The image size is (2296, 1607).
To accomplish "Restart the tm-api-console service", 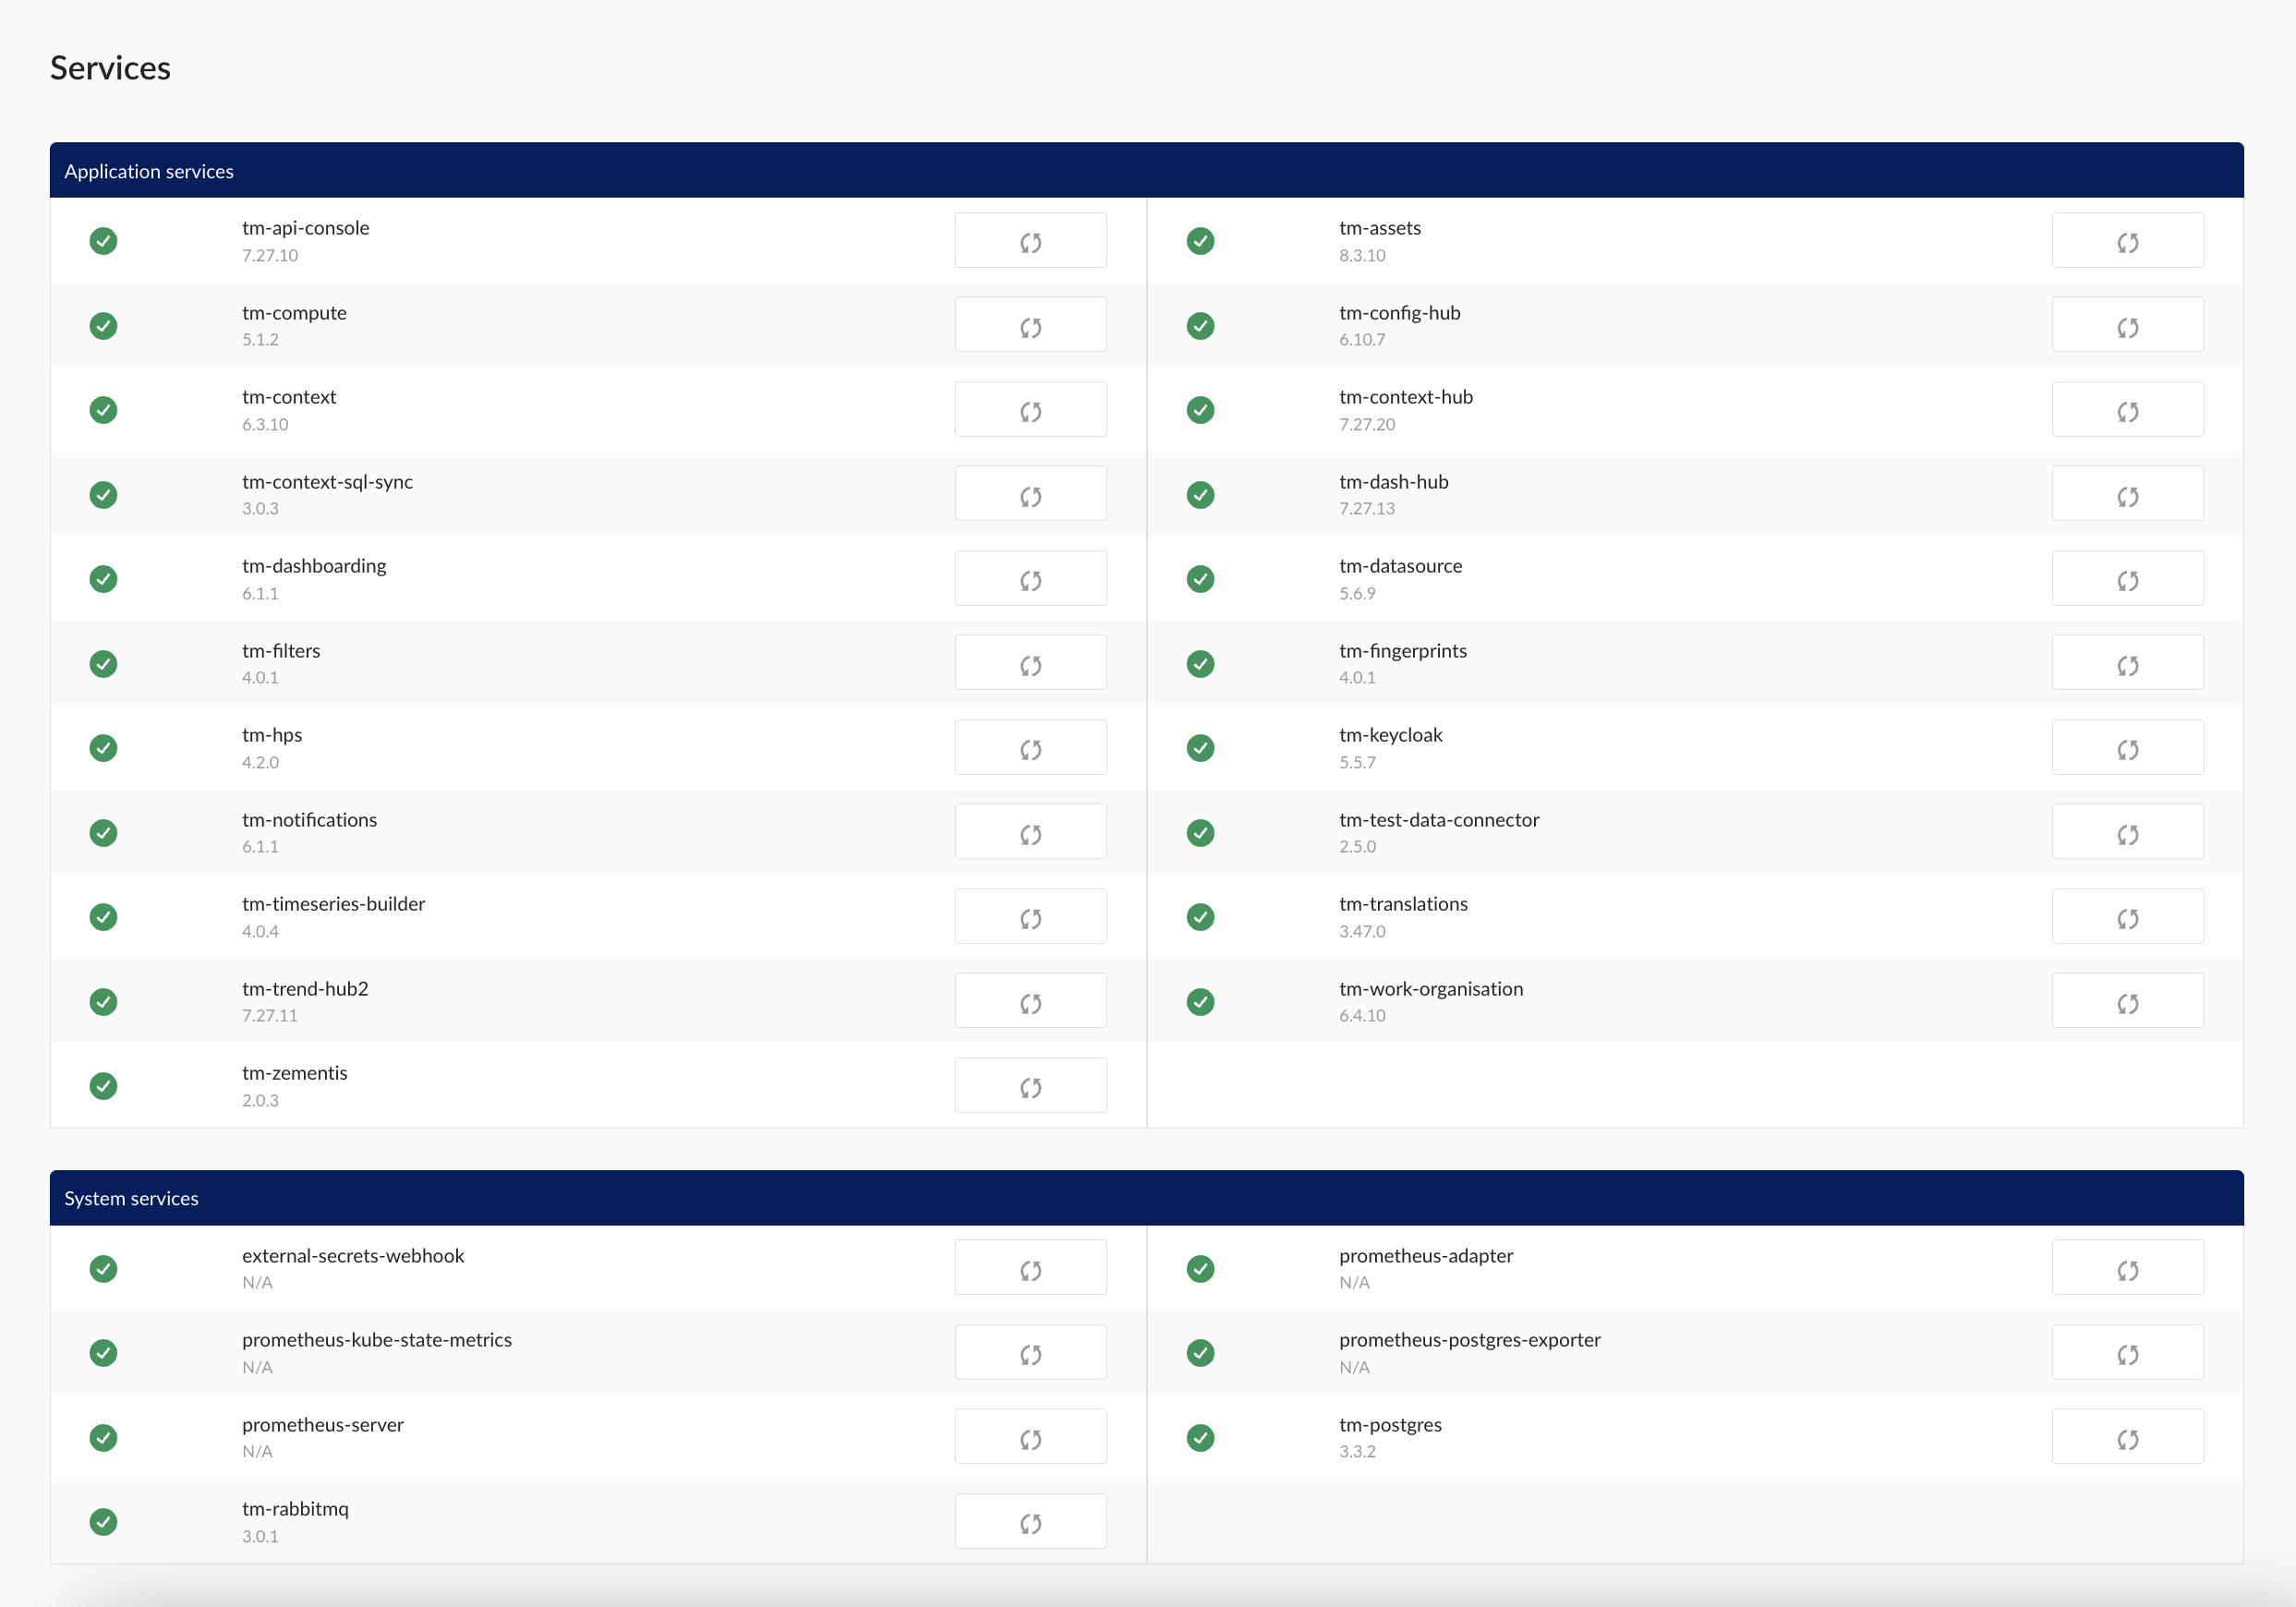I will (1030, 240).
